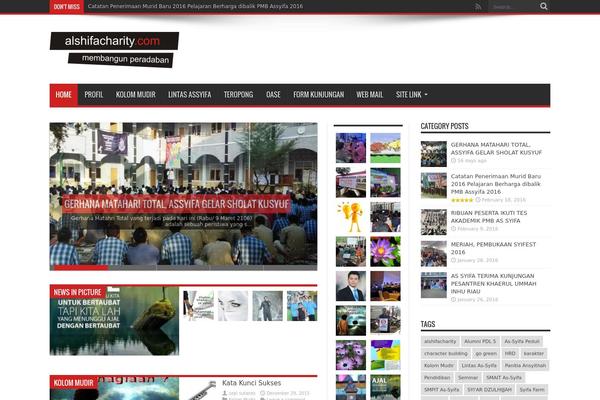600x400 pixels.
Task: Open the Profil menu item
Action: coord(94,95)
